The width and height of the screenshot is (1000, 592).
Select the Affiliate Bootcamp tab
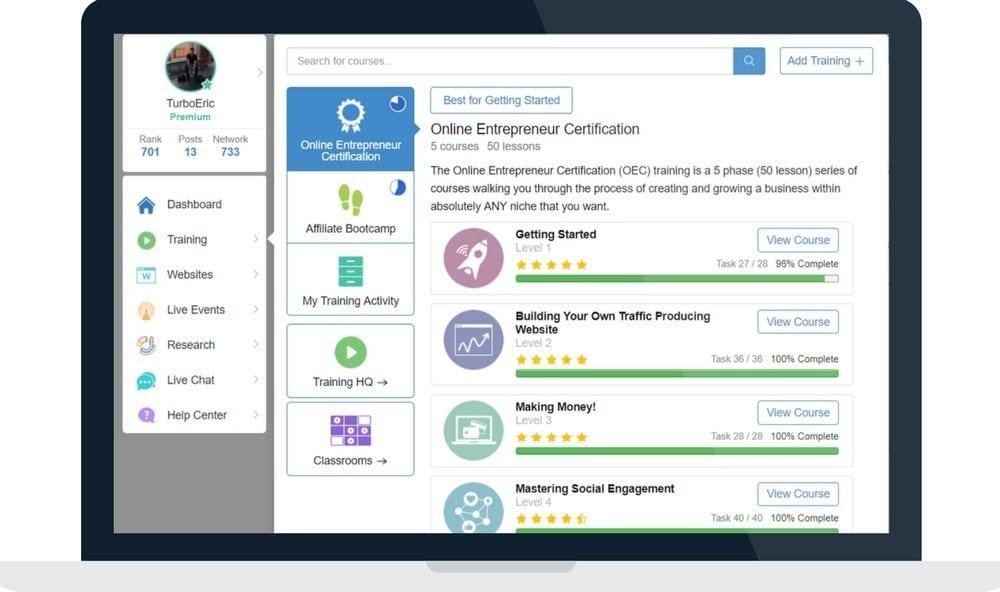pos(350,207)
